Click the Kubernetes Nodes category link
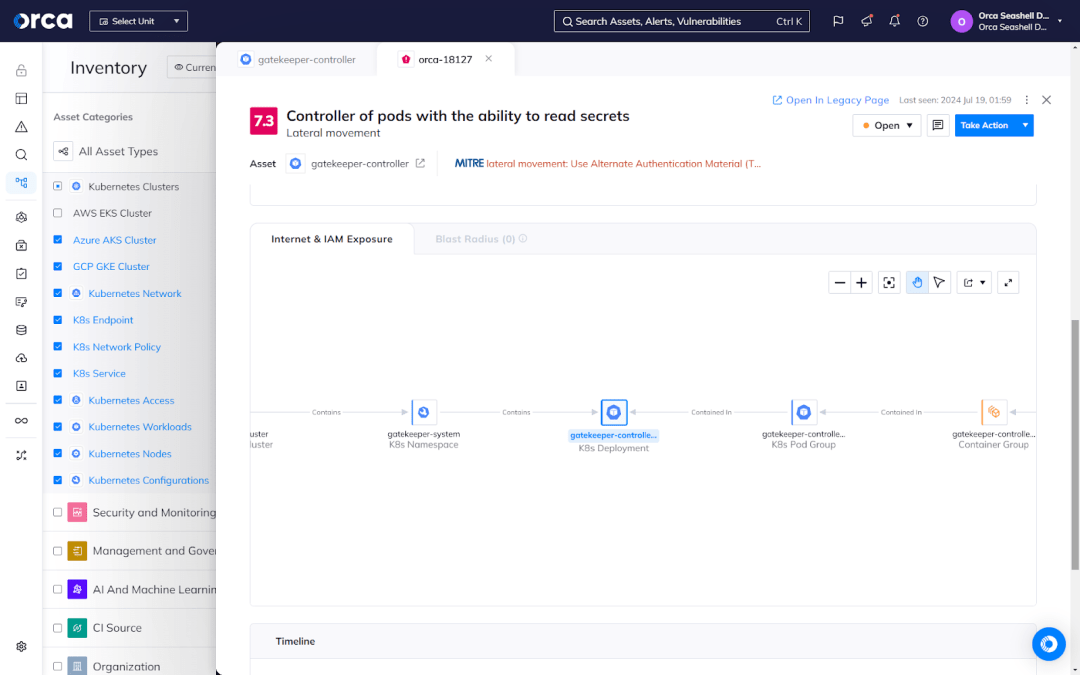Viewport: 1080px width, 675px height. pyautogui.click(x=129, y=454)
